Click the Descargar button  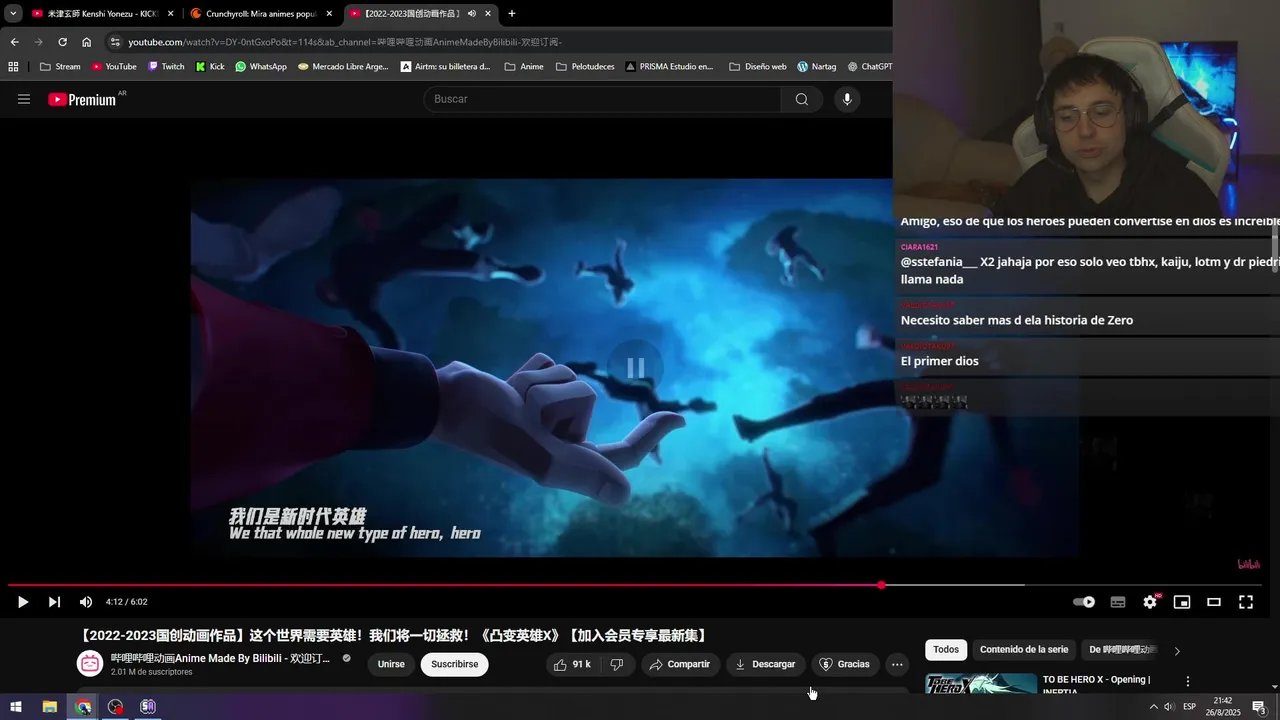[765, 664]
